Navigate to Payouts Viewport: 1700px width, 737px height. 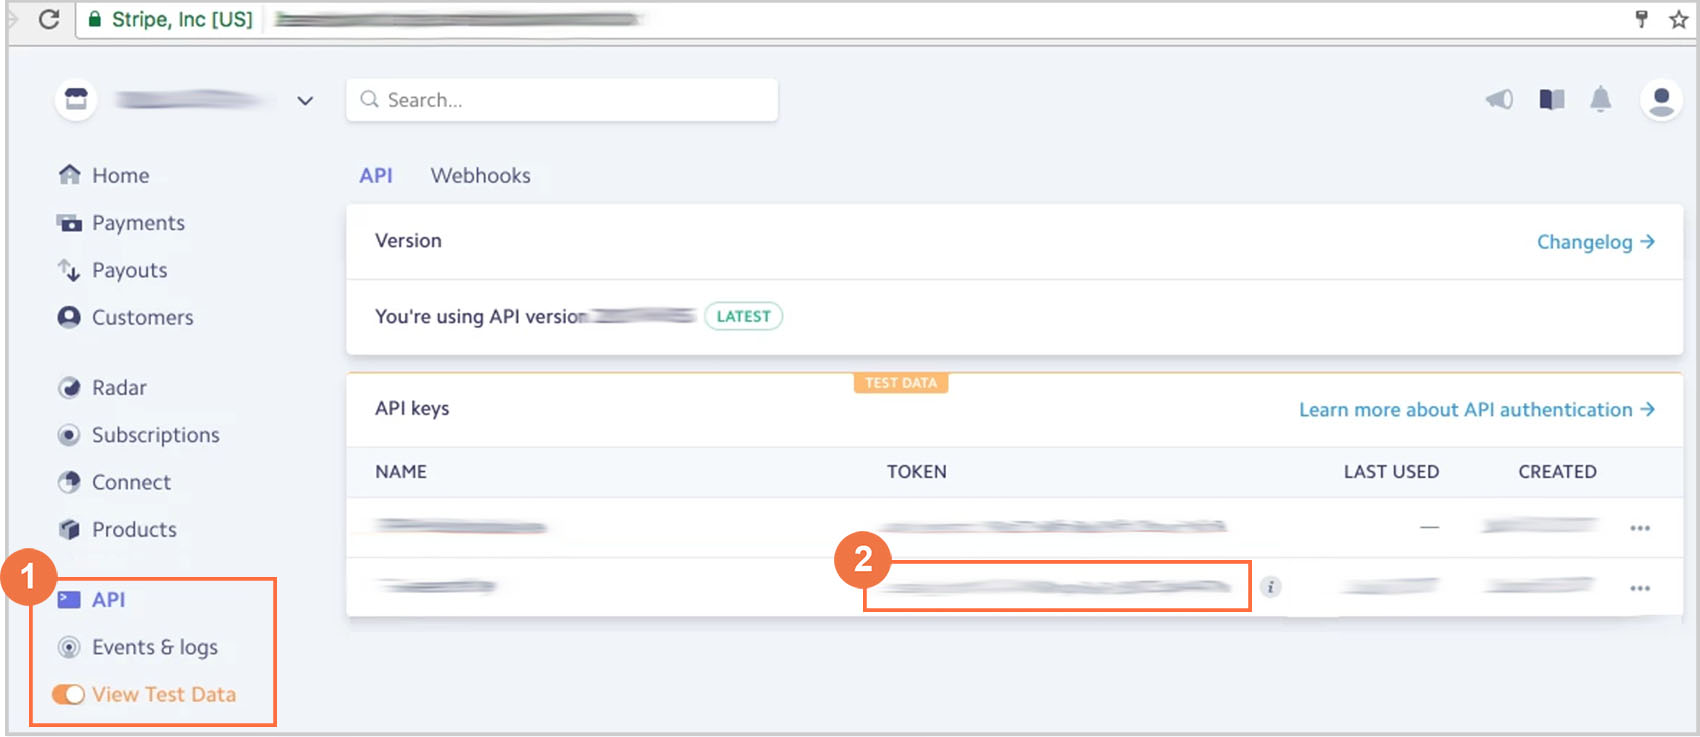click(x=112, y=270)
